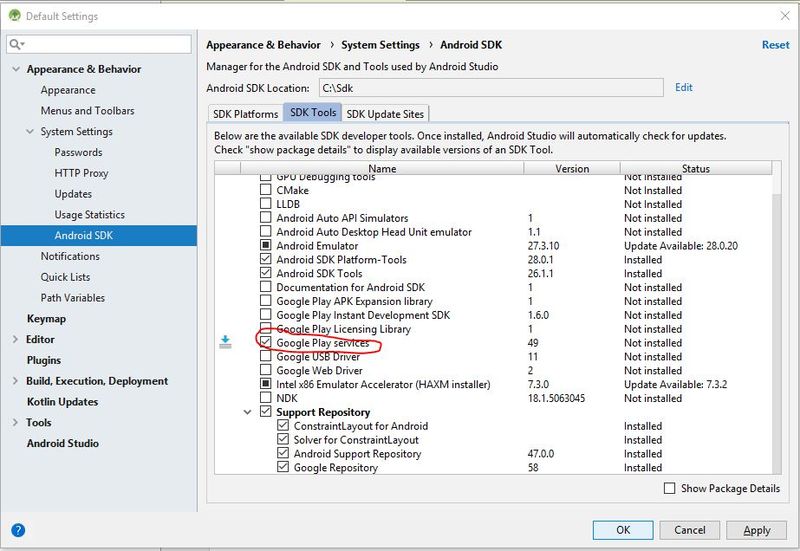Click the Android Studio logo in title bar
Image resolution: width=800 pixels, height=551 pixels.
(15, 16)
